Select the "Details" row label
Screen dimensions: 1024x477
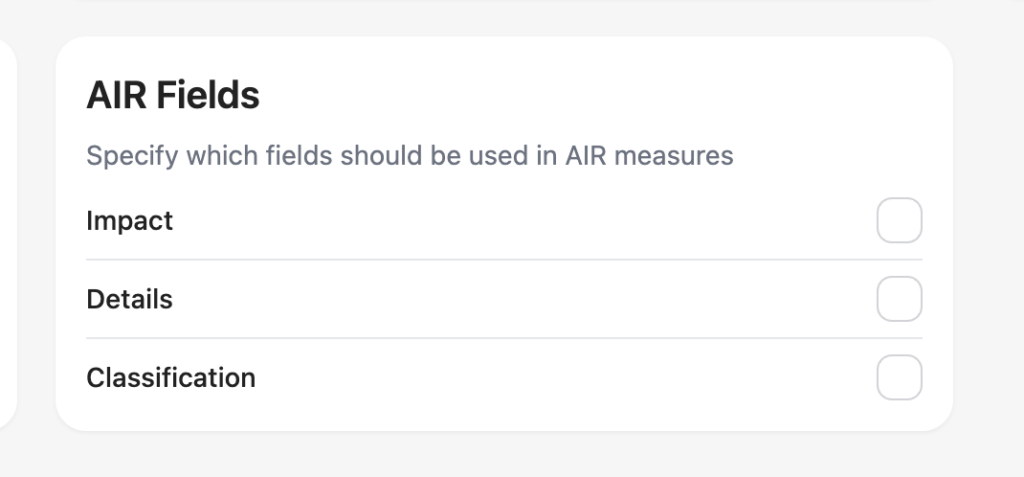pos(130,299)
